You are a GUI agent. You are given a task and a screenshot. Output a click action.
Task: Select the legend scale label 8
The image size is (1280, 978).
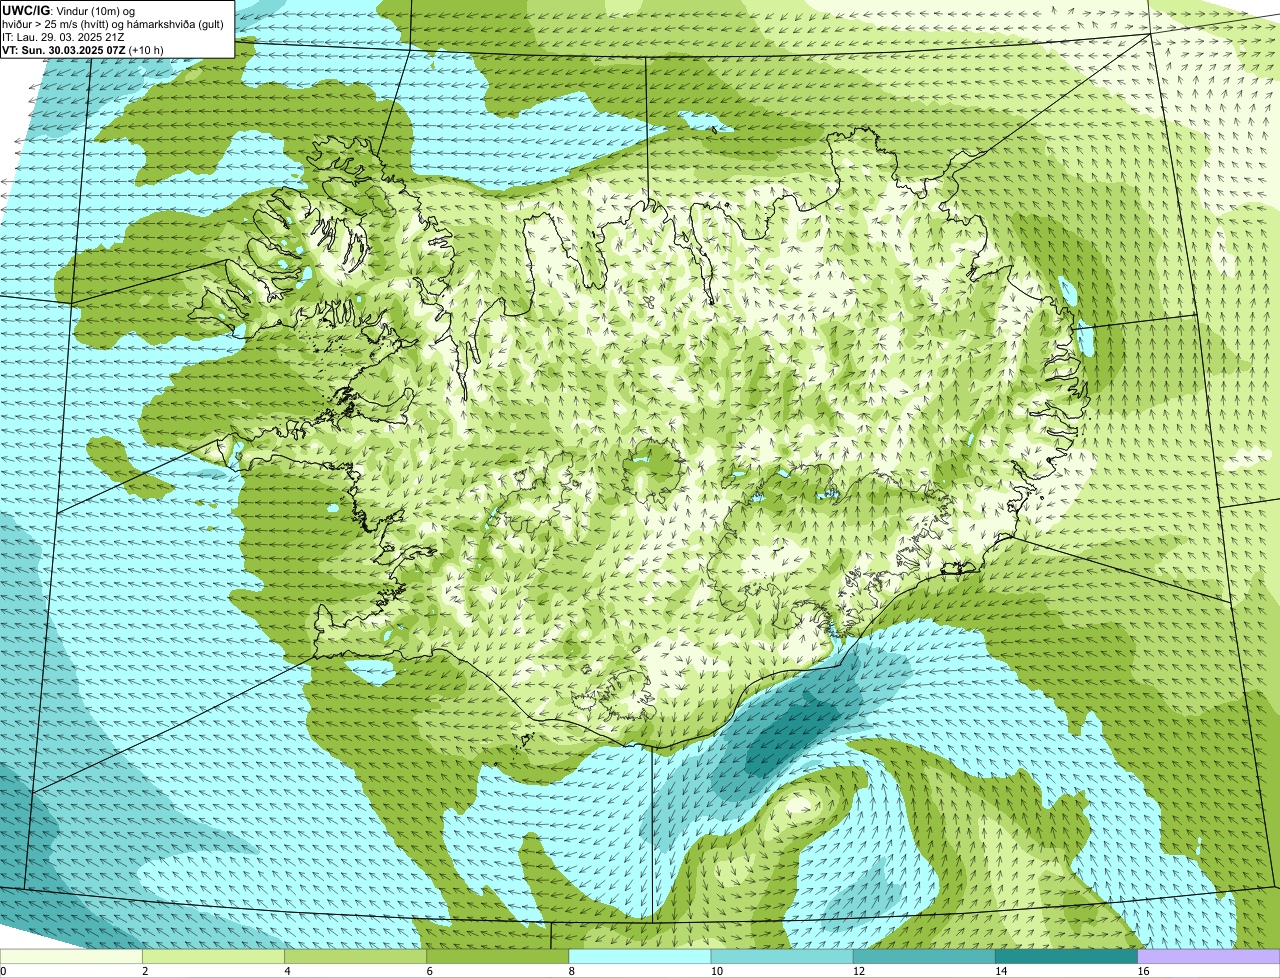(x=571, y=971)
